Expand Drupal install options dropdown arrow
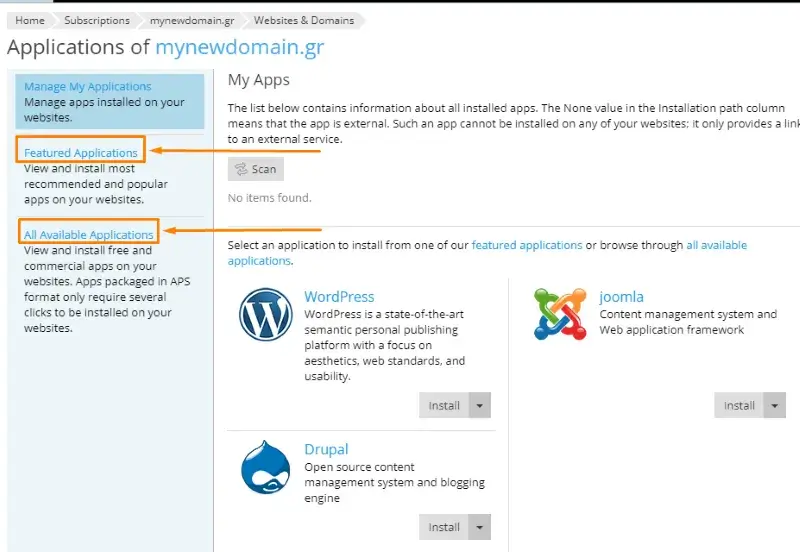This screenshot has width=800, height=552. 480,527
